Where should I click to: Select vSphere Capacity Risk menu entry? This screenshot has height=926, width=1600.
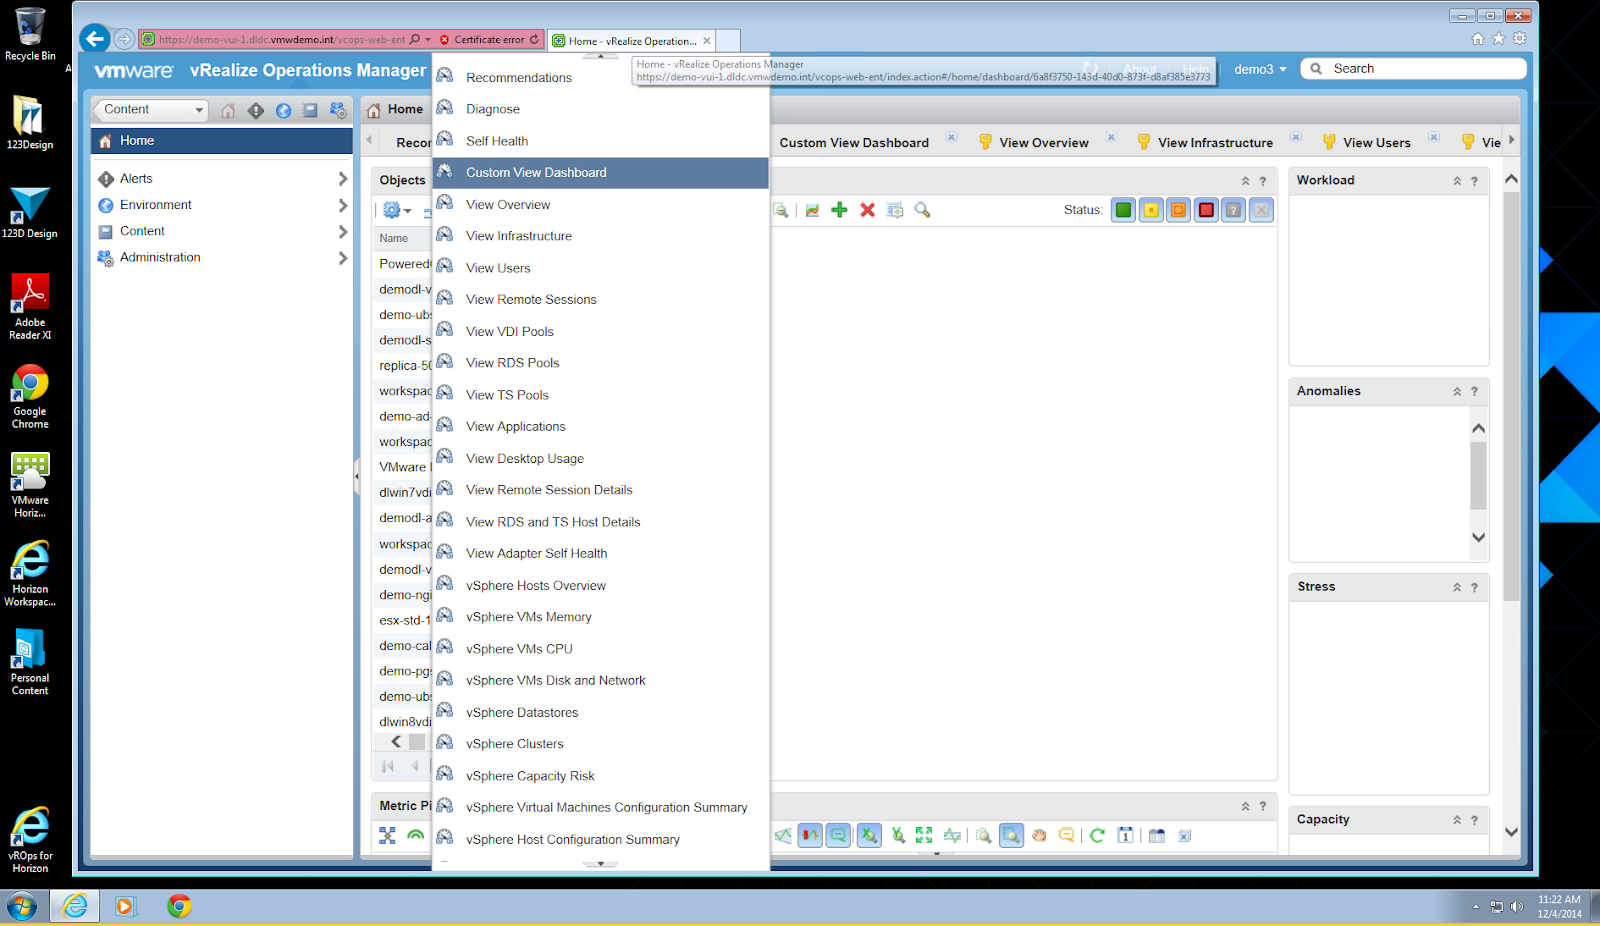[600, 776]
